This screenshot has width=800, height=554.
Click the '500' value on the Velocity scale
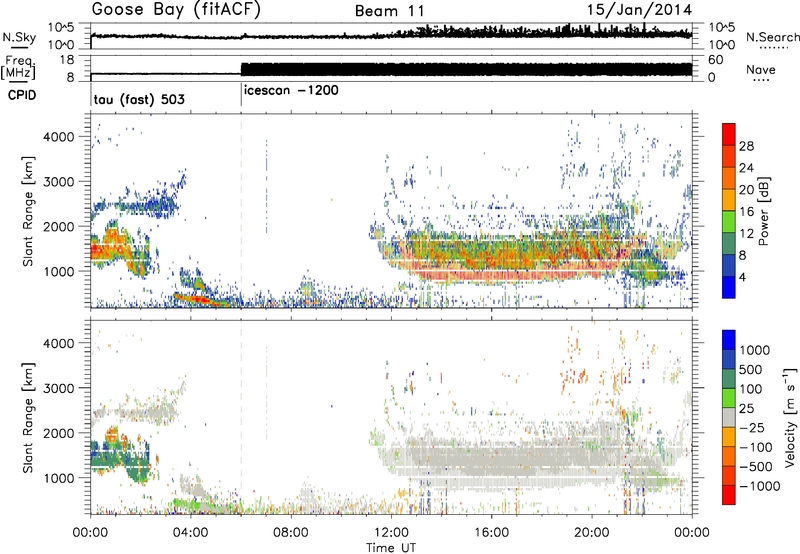click(x=751, y=370)
